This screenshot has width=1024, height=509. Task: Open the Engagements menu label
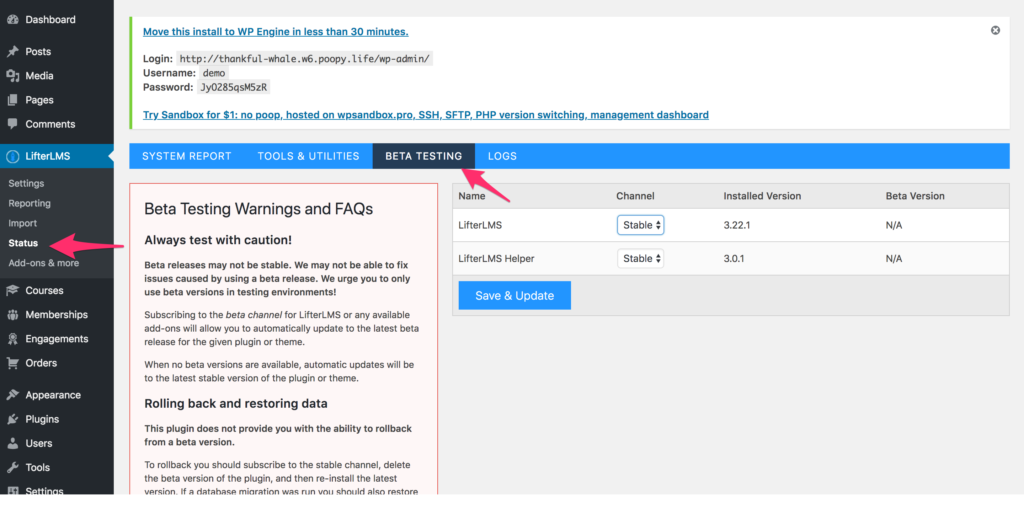(x=57, y=338)
